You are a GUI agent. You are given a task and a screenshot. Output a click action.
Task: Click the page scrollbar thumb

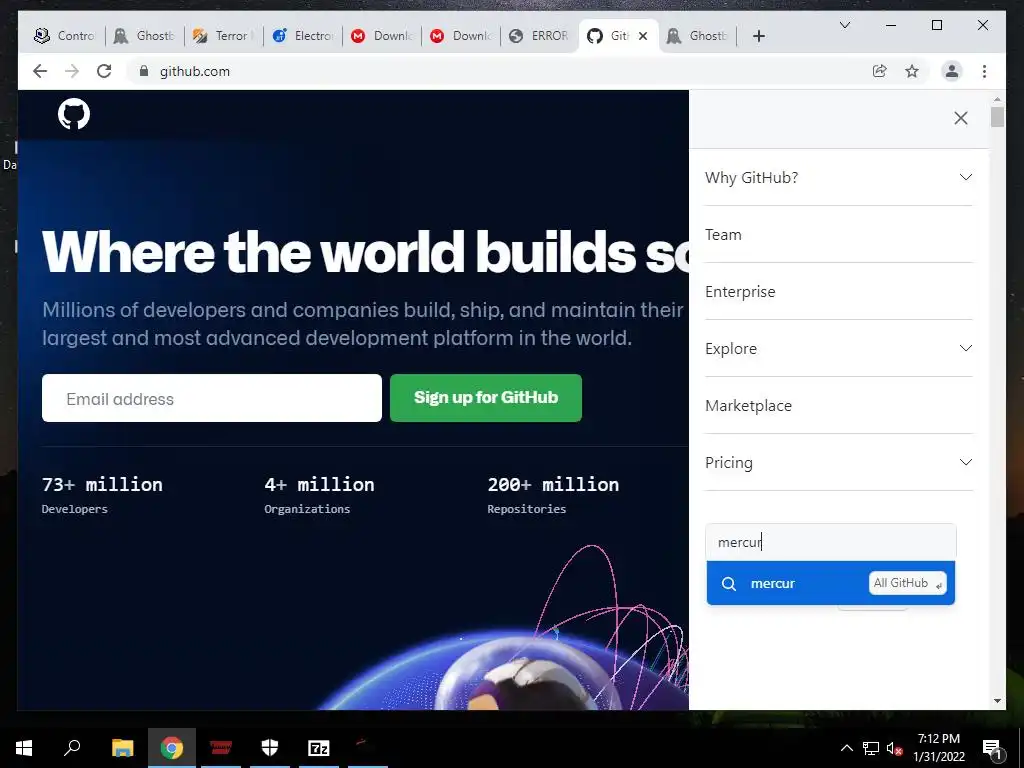pyautogui.click(x=997, y=116)
